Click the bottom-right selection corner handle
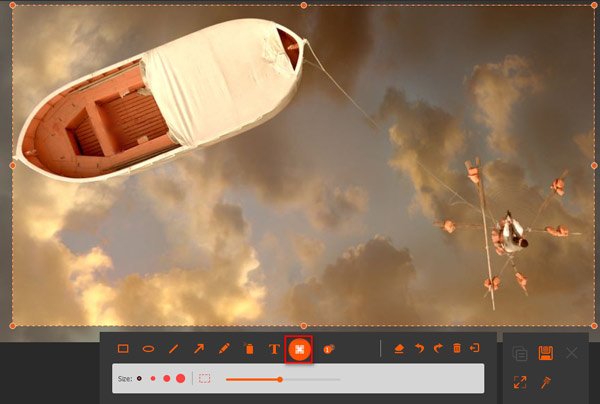 tap(594, 326)
